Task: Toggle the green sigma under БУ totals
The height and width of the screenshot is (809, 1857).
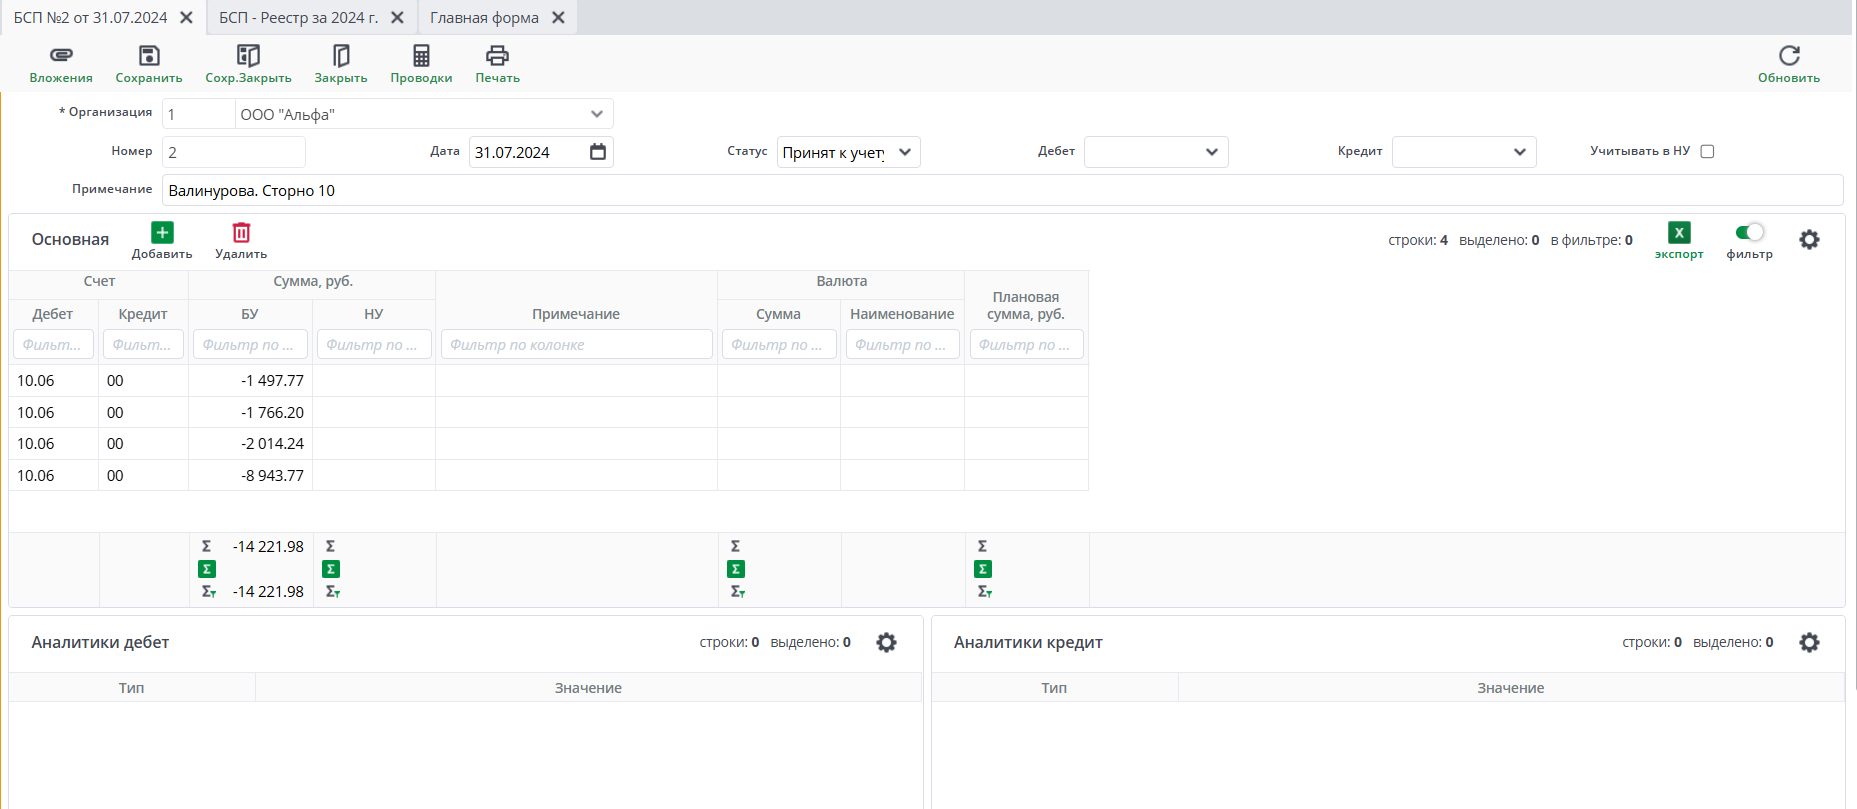Action: (x=207, y=569)
